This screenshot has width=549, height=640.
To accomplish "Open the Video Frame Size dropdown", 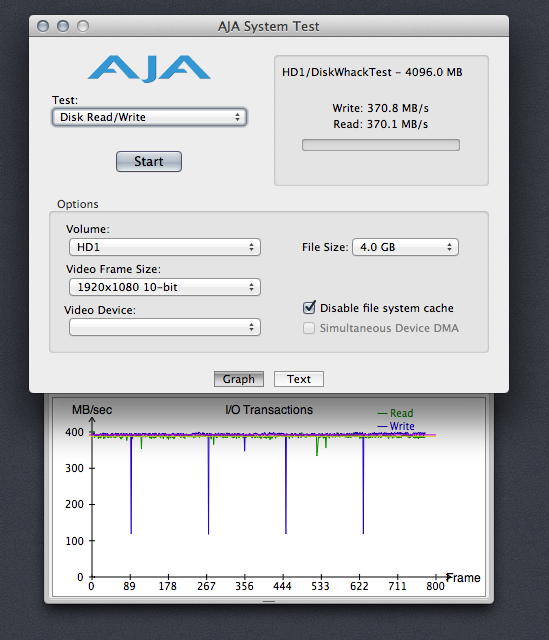I will 165,287.
